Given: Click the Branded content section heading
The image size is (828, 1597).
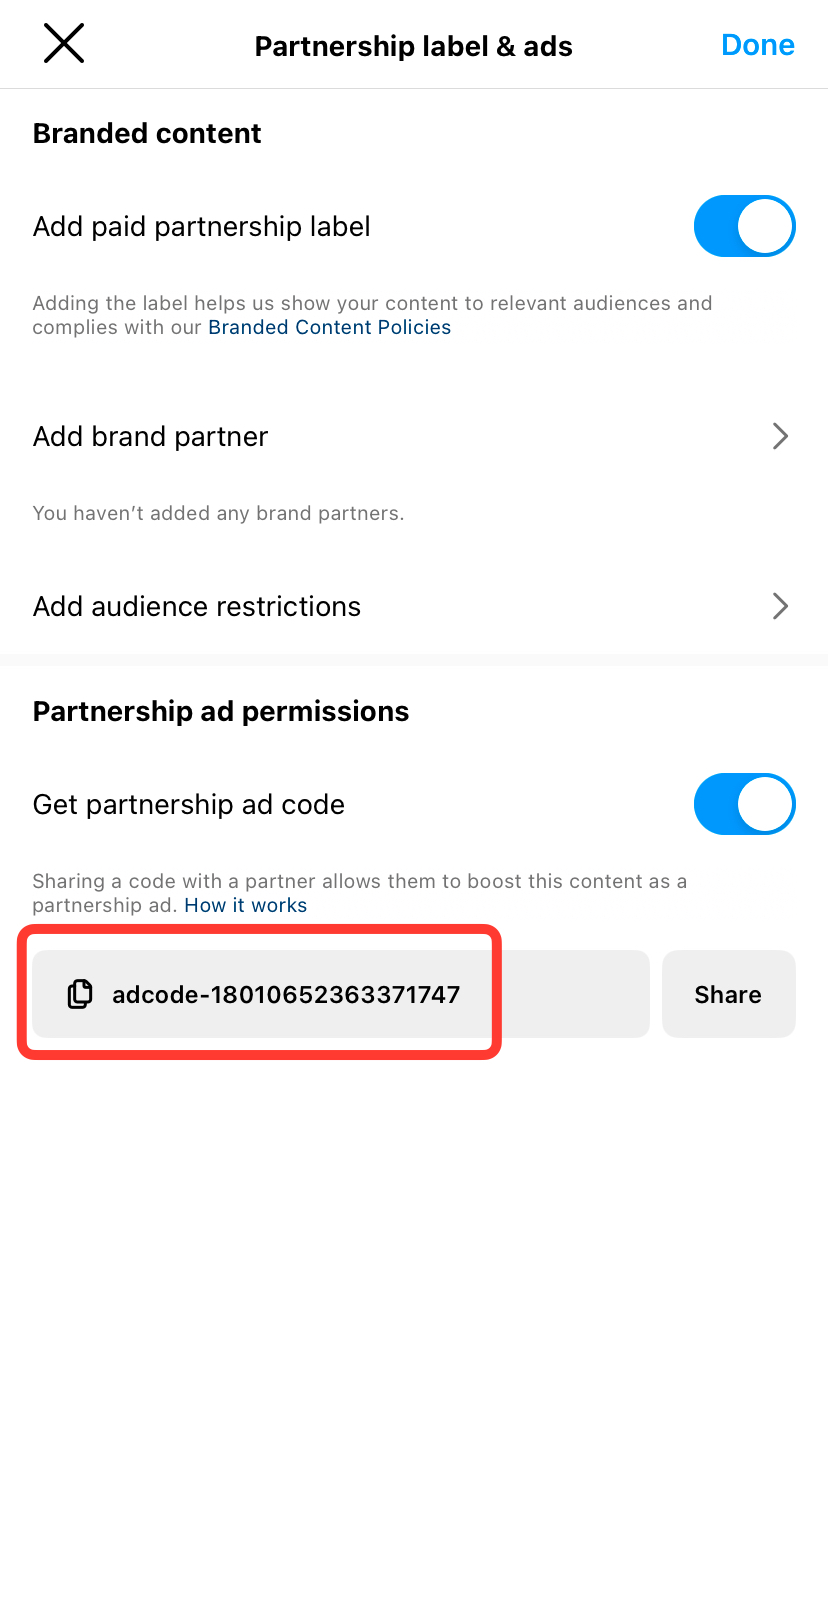Looking at the screenshot, I should point(147,133).
